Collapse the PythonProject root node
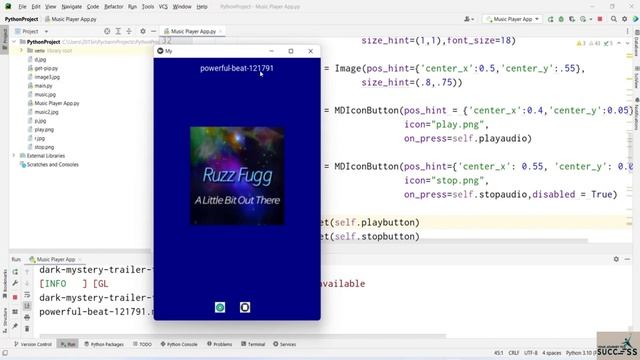This screenshot has height=360, width=640. tap(14, 42)
